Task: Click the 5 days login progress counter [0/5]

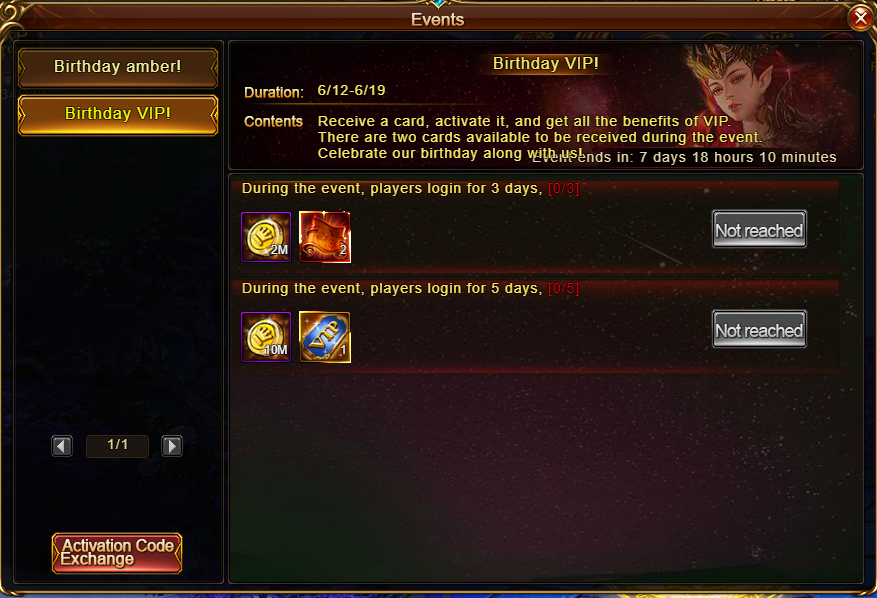Action: tap(563, 289)
